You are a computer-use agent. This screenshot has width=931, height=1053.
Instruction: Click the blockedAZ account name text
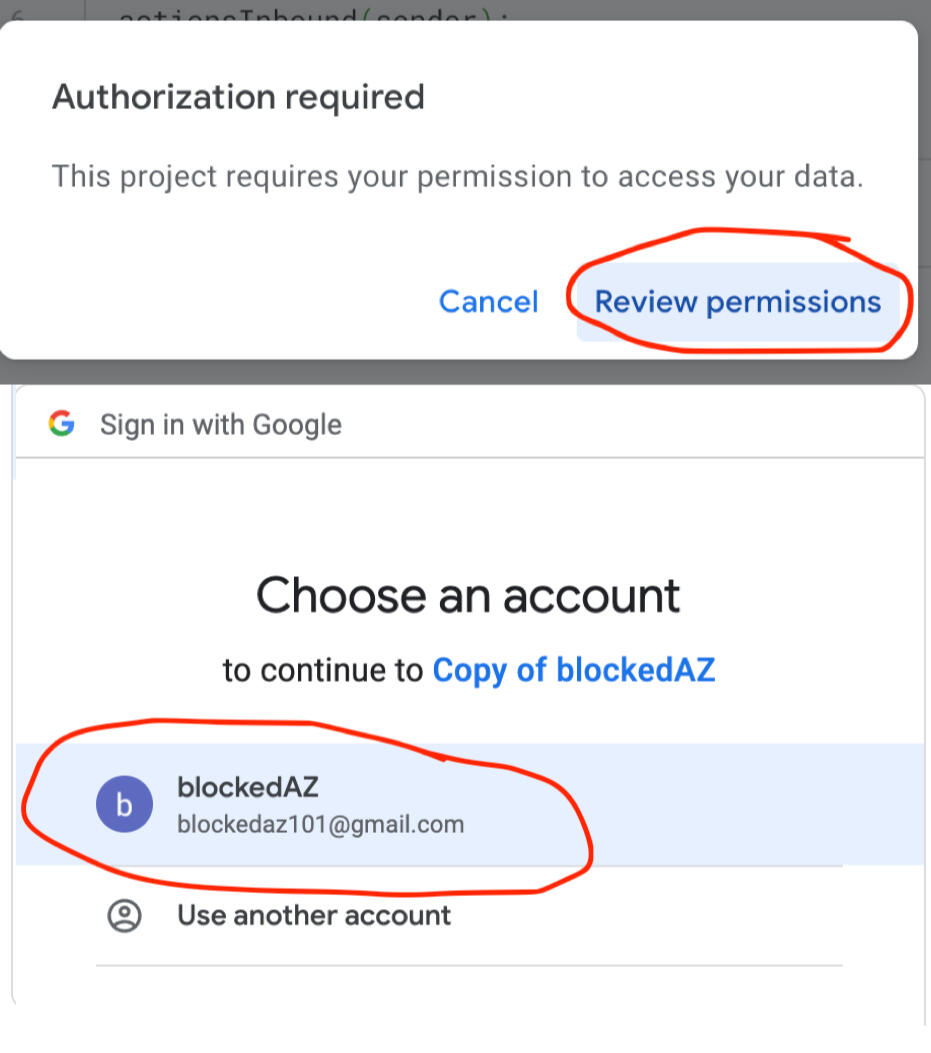coord(248,787)
